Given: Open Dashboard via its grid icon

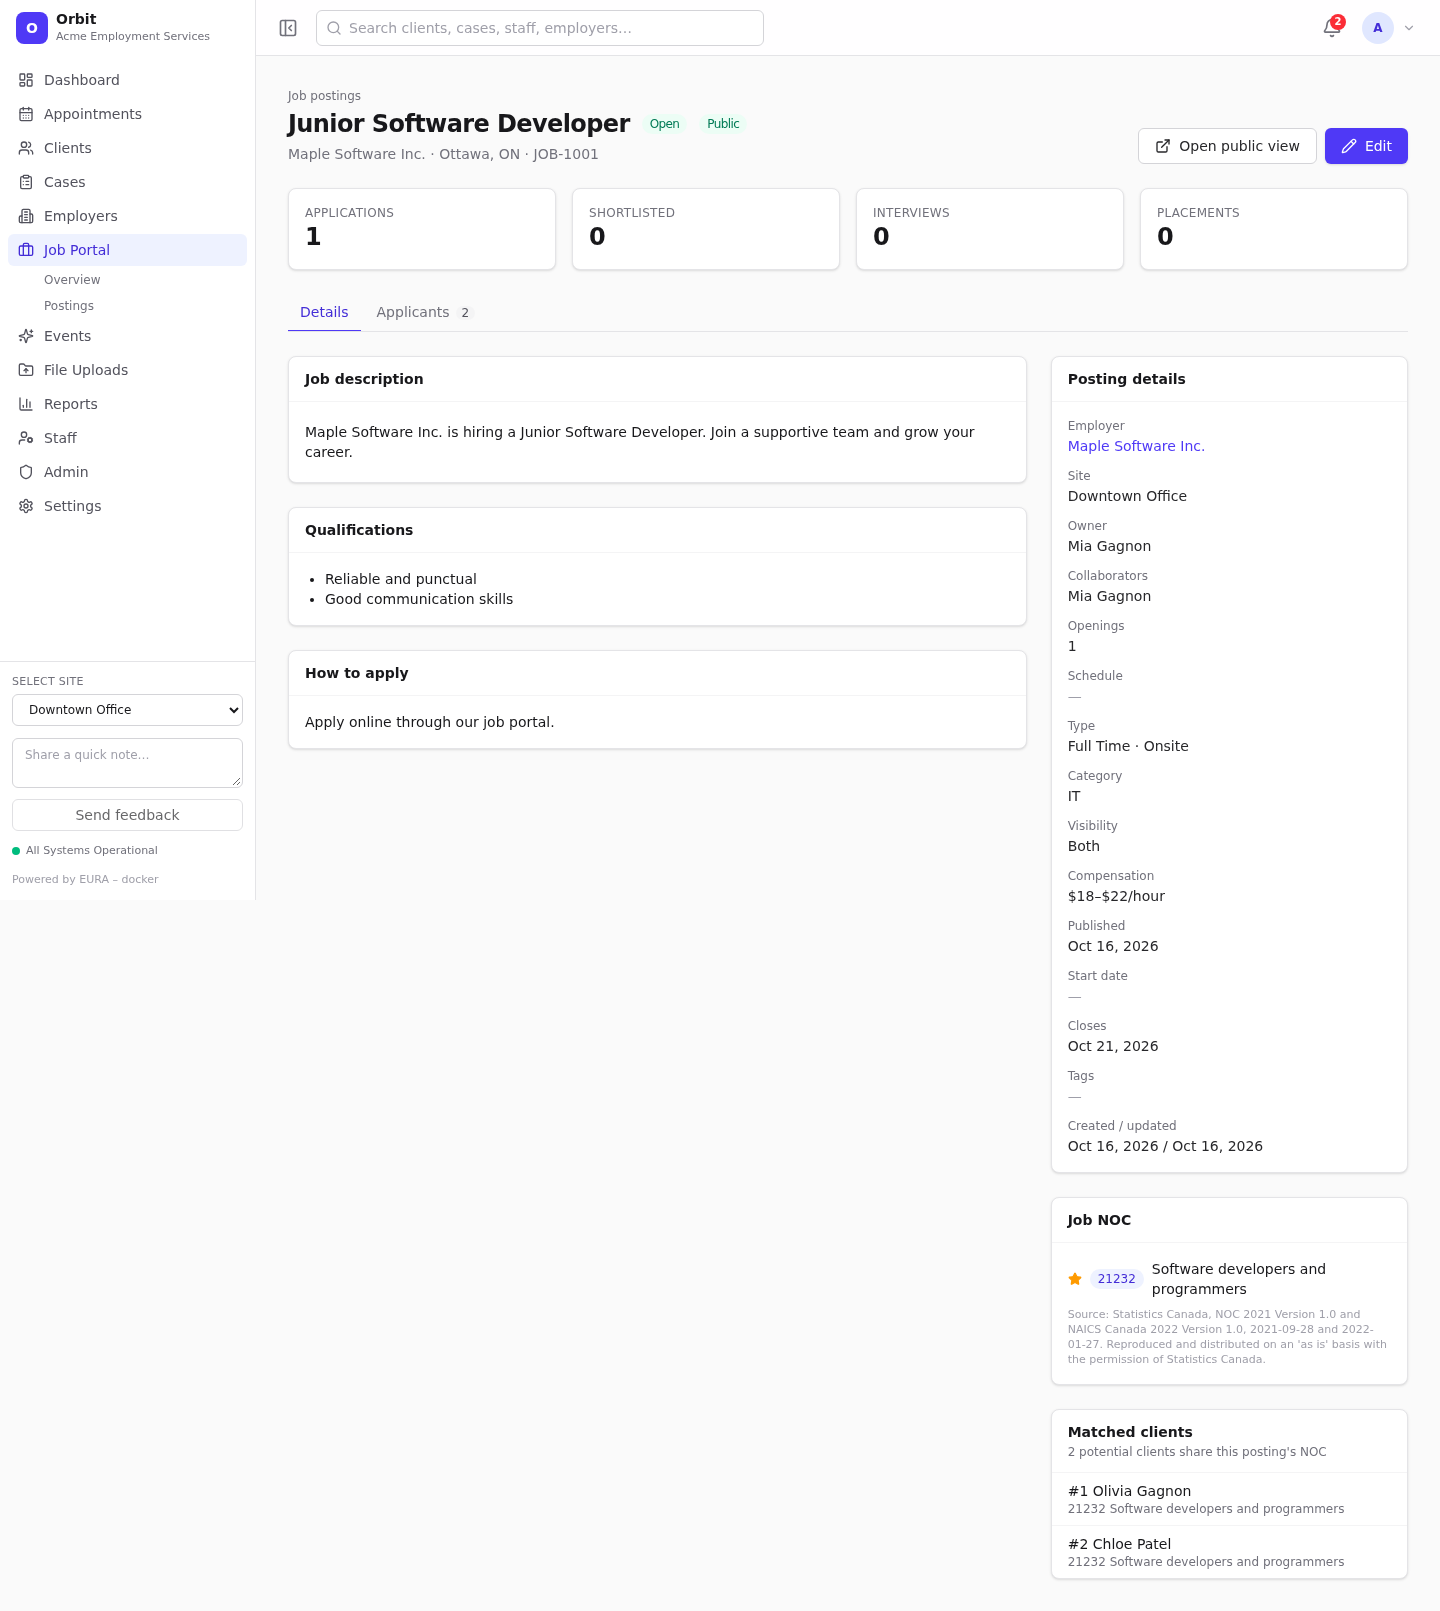Looking at the screenshot, I should click(26, 80).
